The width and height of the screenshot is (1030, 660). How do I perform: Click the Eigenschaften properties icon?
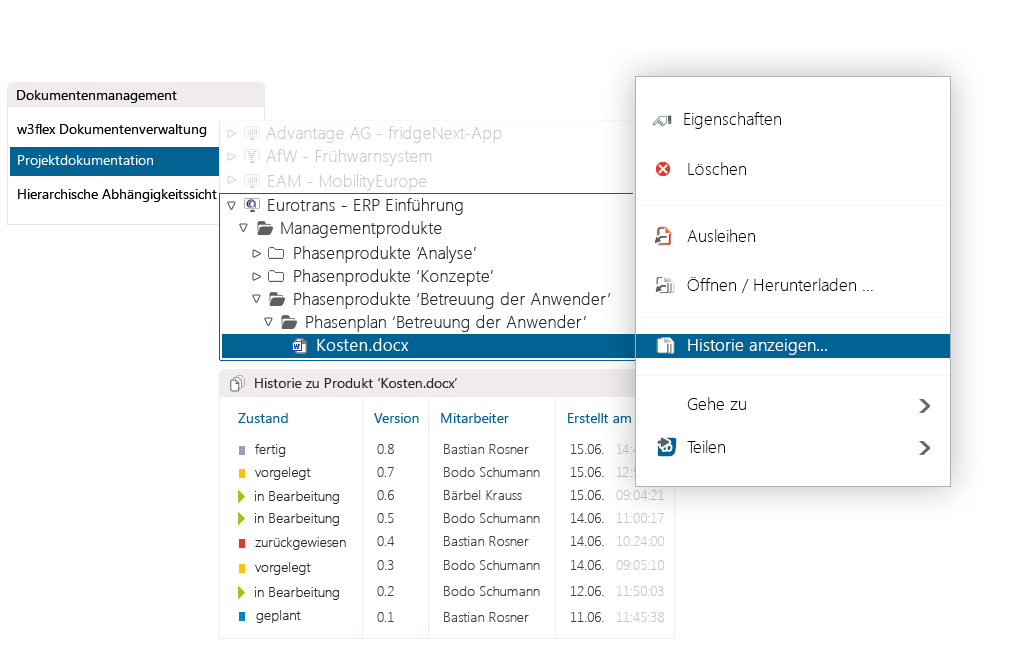tap(662, 120)
